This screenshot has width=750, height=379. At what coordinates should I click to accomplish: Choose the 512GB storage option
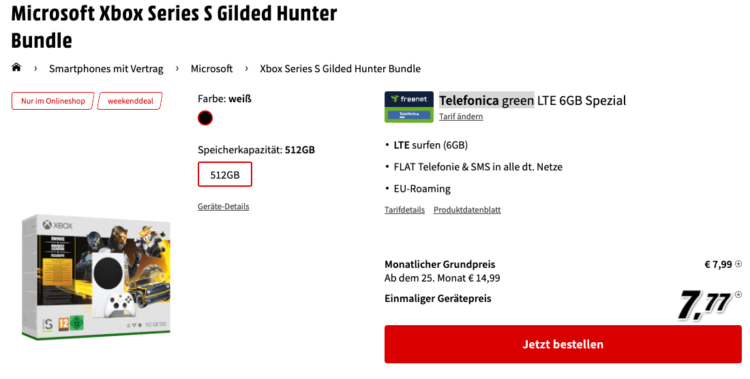click(225, 175)
